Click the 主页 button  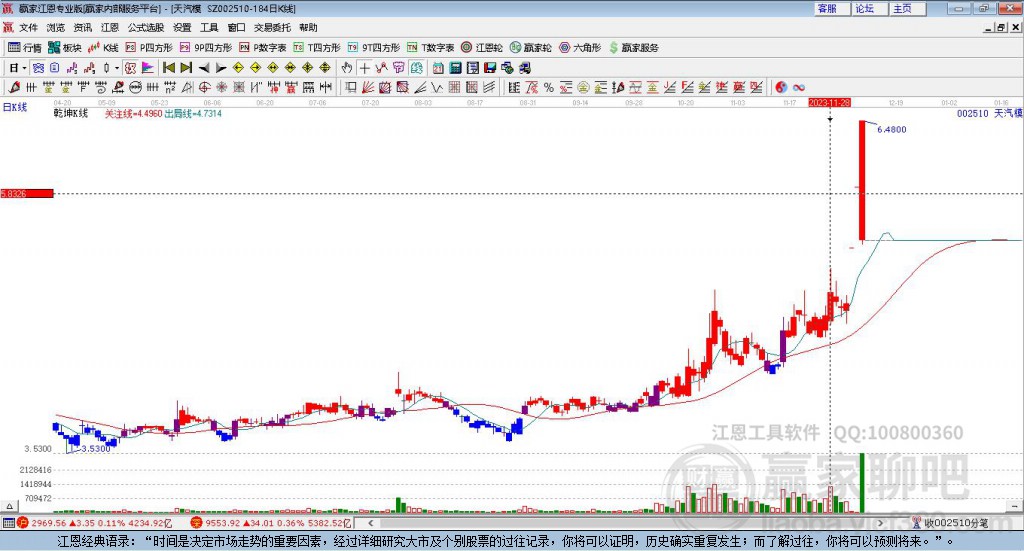906,8
